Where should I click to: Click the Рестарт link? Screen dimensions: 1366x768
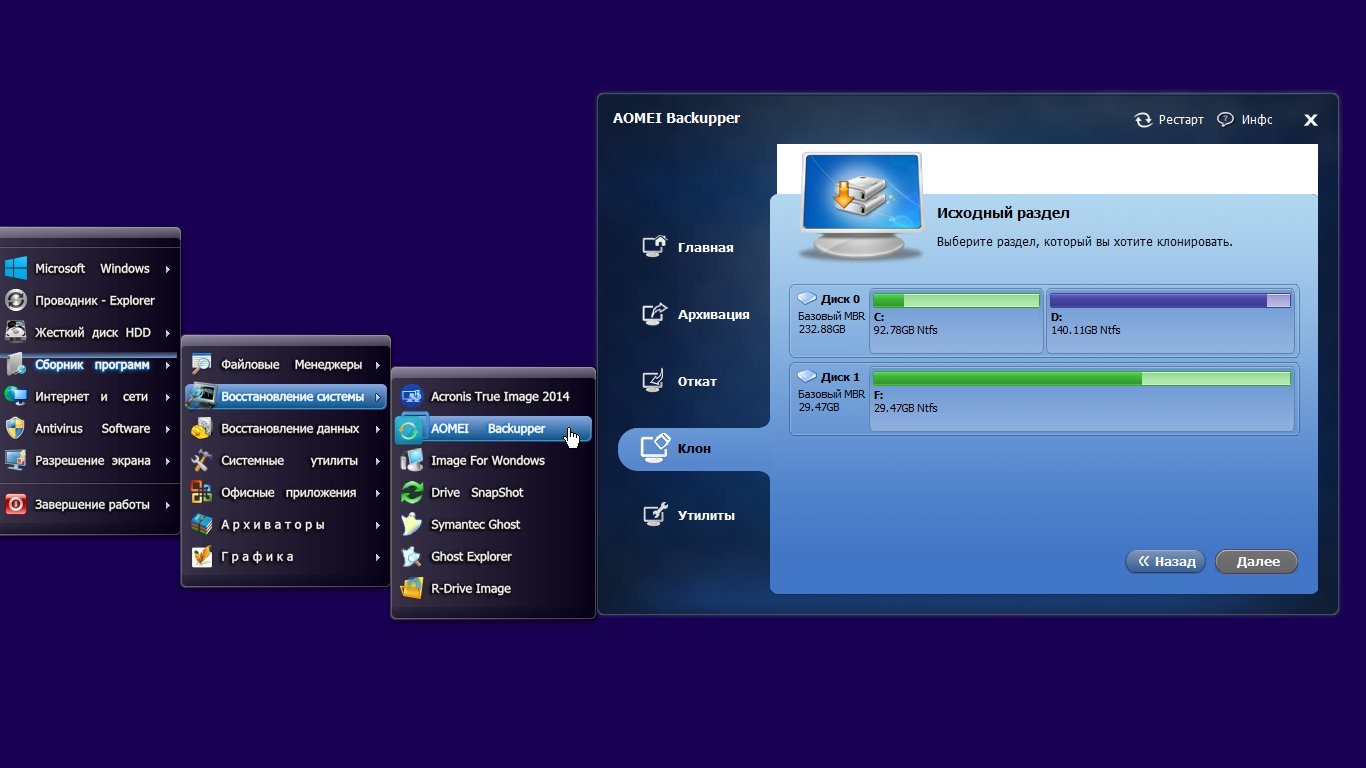click(x=1181, y=120)
